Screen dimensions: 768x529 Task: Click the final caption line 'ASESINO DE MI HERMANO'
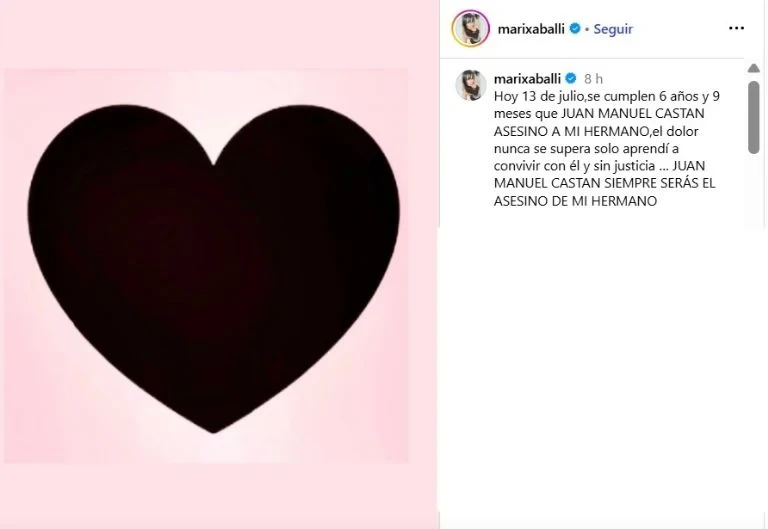pos(575,201)
